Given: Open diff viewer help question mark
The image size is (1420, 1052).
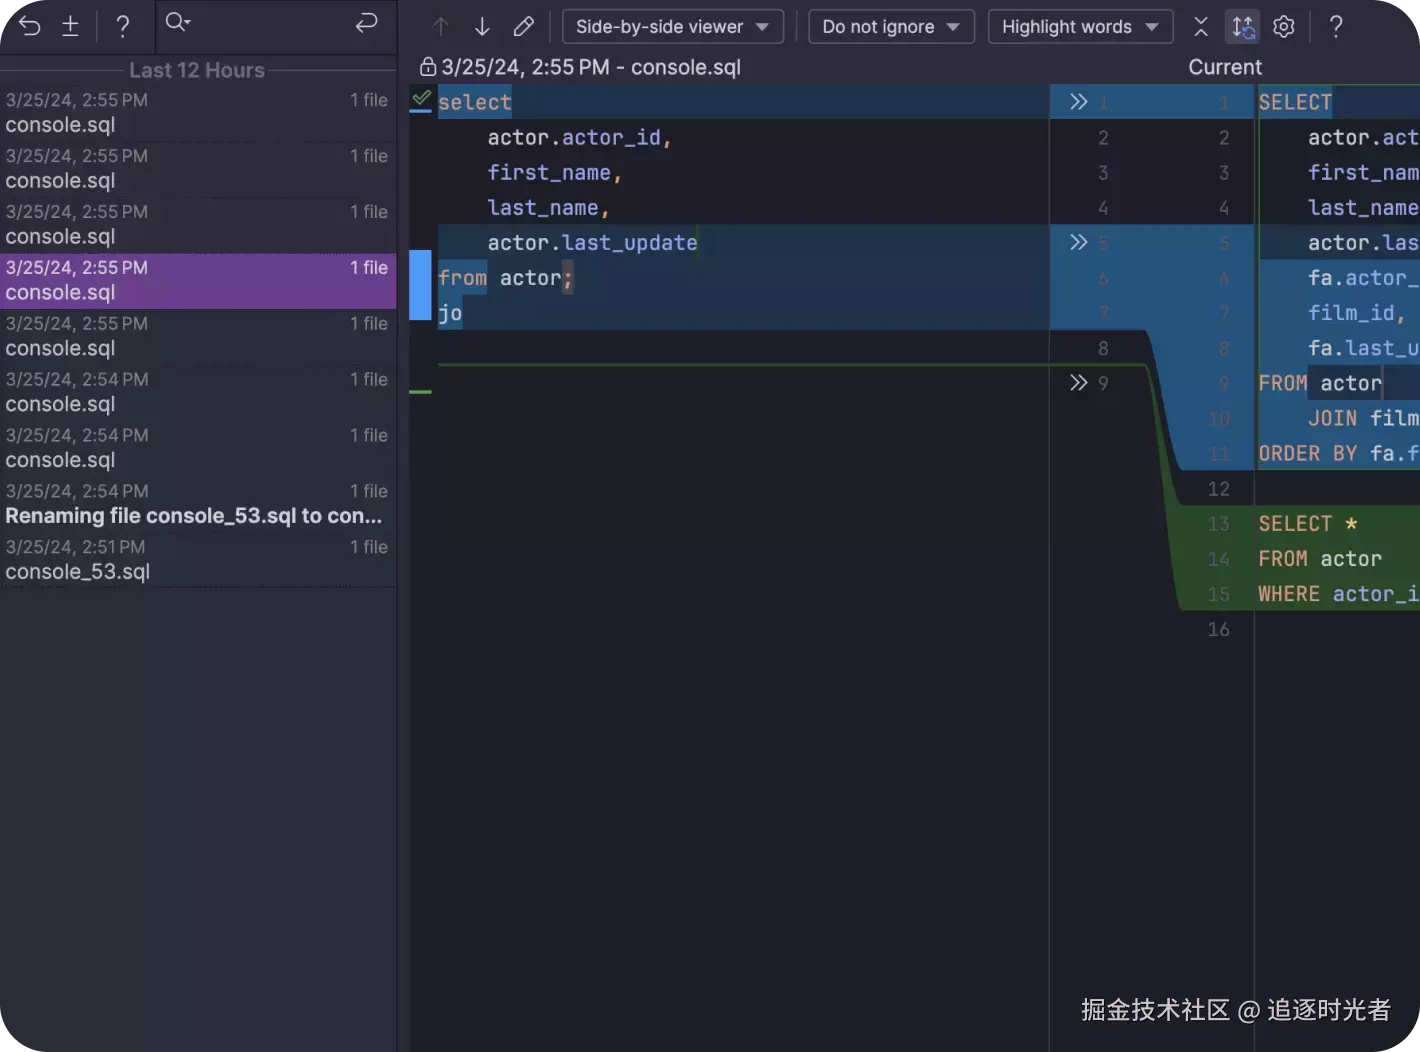Looking at the screenshot, I should coord(1336,27).
